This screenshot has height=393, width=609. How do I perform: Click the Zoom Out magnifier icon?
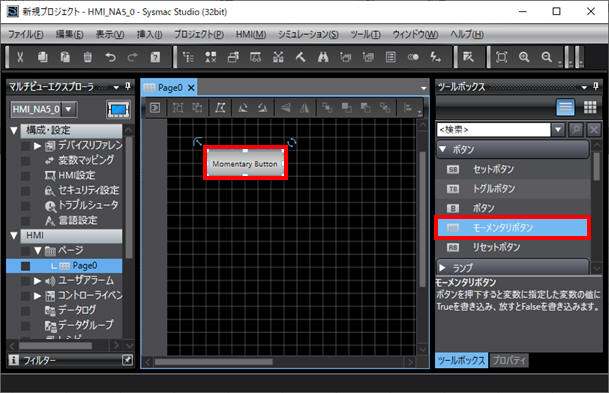click(546, 57)
